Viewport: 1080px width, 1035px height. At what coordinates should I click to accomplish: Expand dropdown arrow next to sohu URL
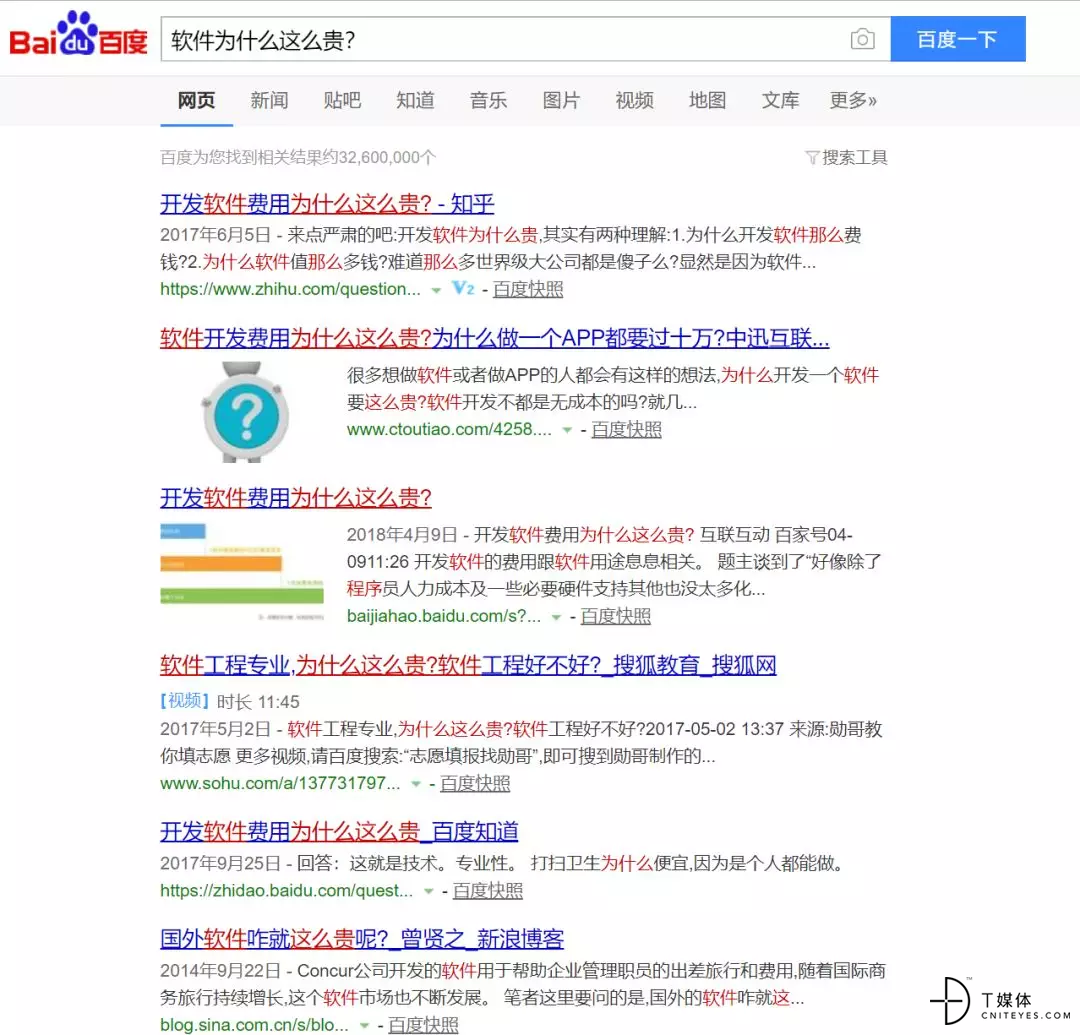415,784
